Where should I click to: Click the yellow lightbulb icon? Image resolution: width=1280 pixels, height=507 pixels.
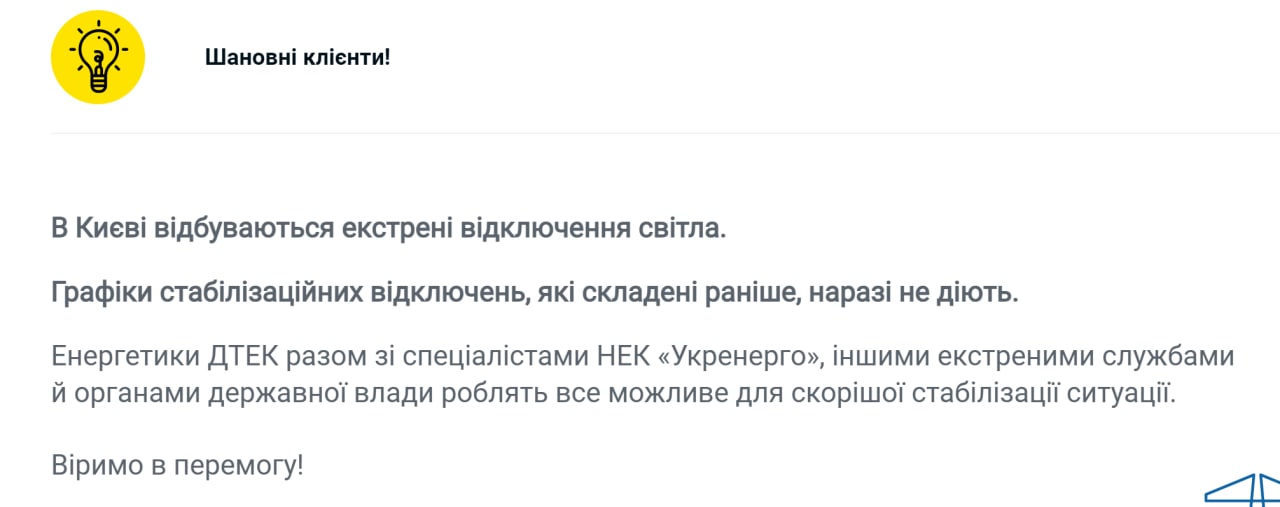[x=98, y=57]
